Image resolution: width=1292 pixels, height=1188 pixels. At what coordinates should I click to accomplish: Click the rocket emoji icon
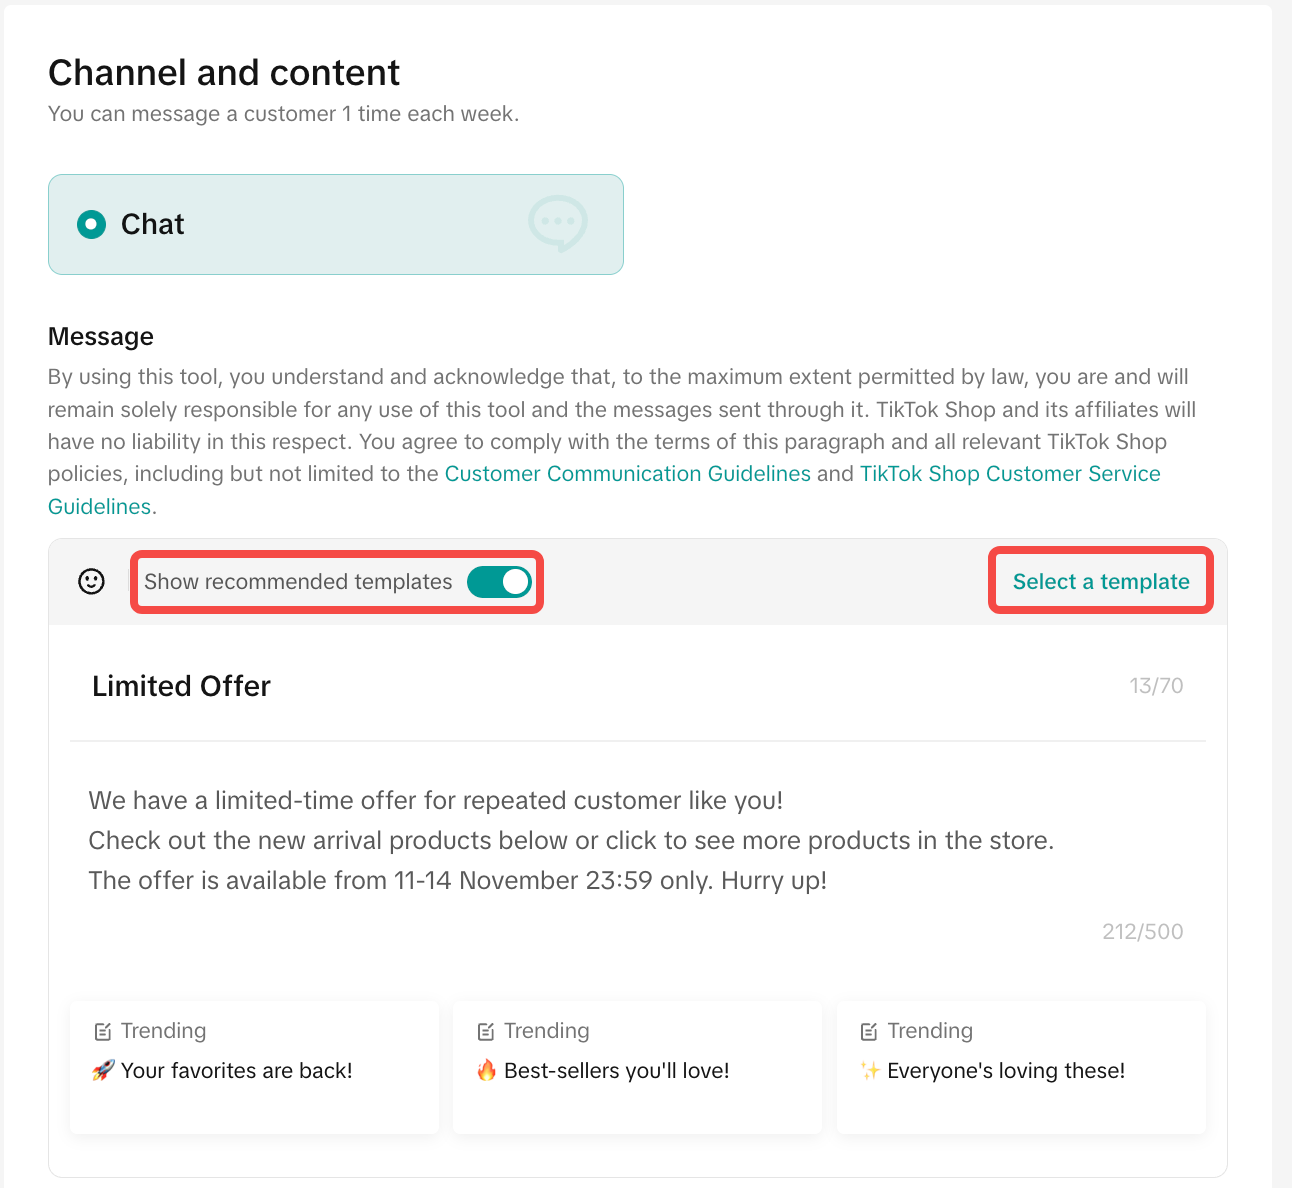tap(102, 1071)
